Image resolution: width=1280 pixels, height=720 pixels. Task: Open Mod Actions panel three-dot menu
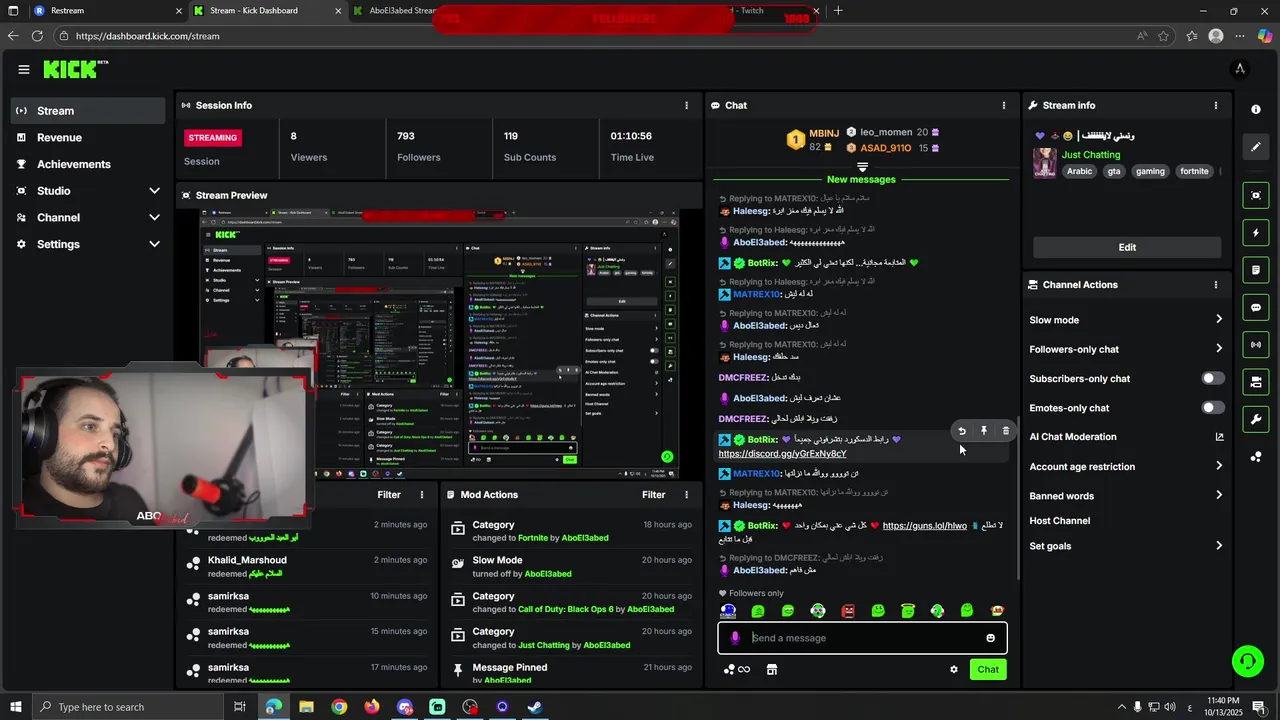tap(686, 495)
